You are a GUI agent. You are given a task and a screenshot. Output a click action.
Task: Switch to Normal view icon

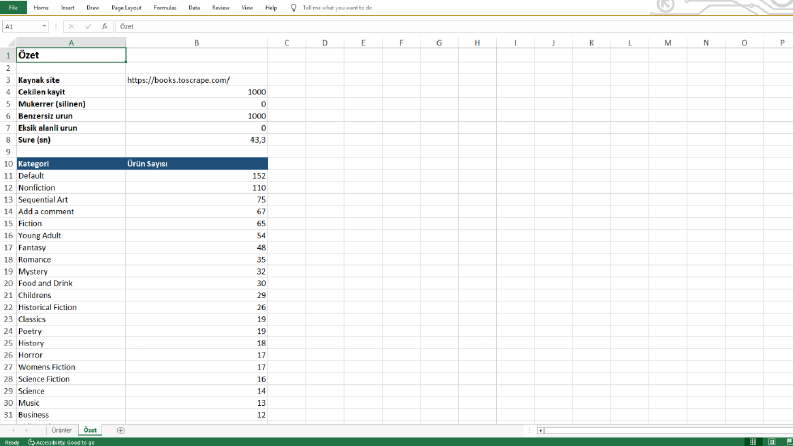click(x=753, y=442)
